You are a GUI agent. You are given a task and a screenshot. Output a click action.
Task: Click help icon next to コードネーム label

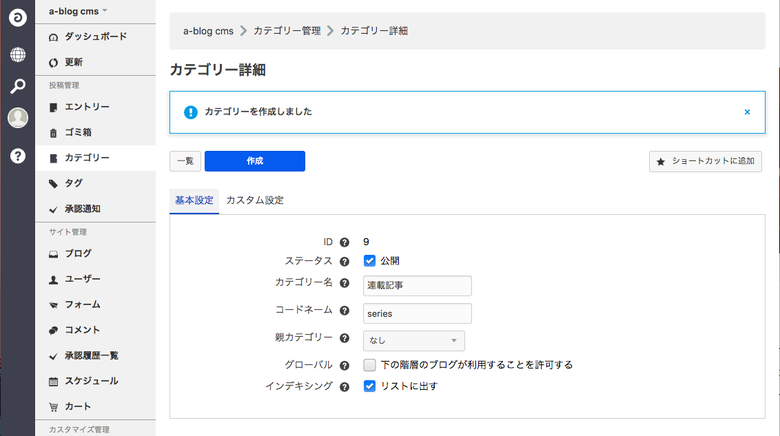[x=344, y=310]
